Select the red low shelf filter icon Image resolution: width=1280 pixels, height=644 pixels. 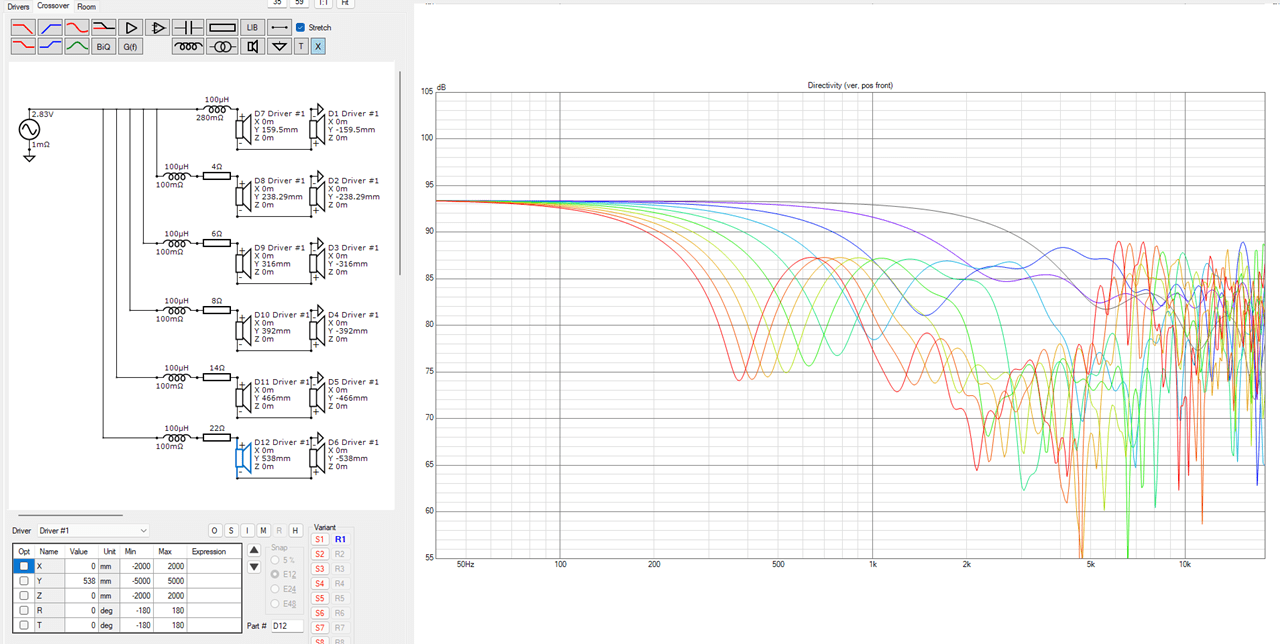pos(23,46)
